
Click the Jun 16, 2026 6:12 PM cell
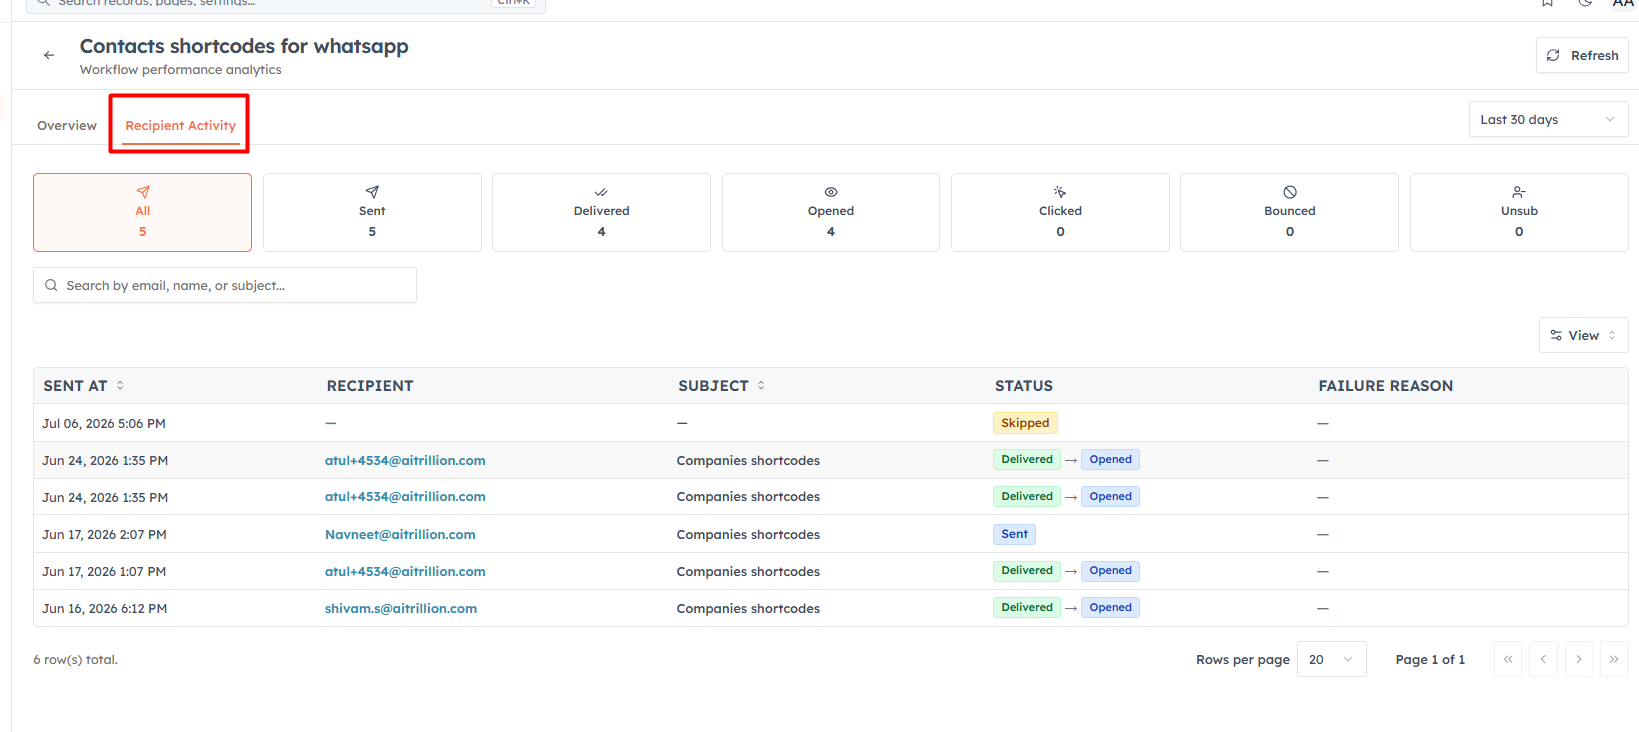[x=104, y=608]
